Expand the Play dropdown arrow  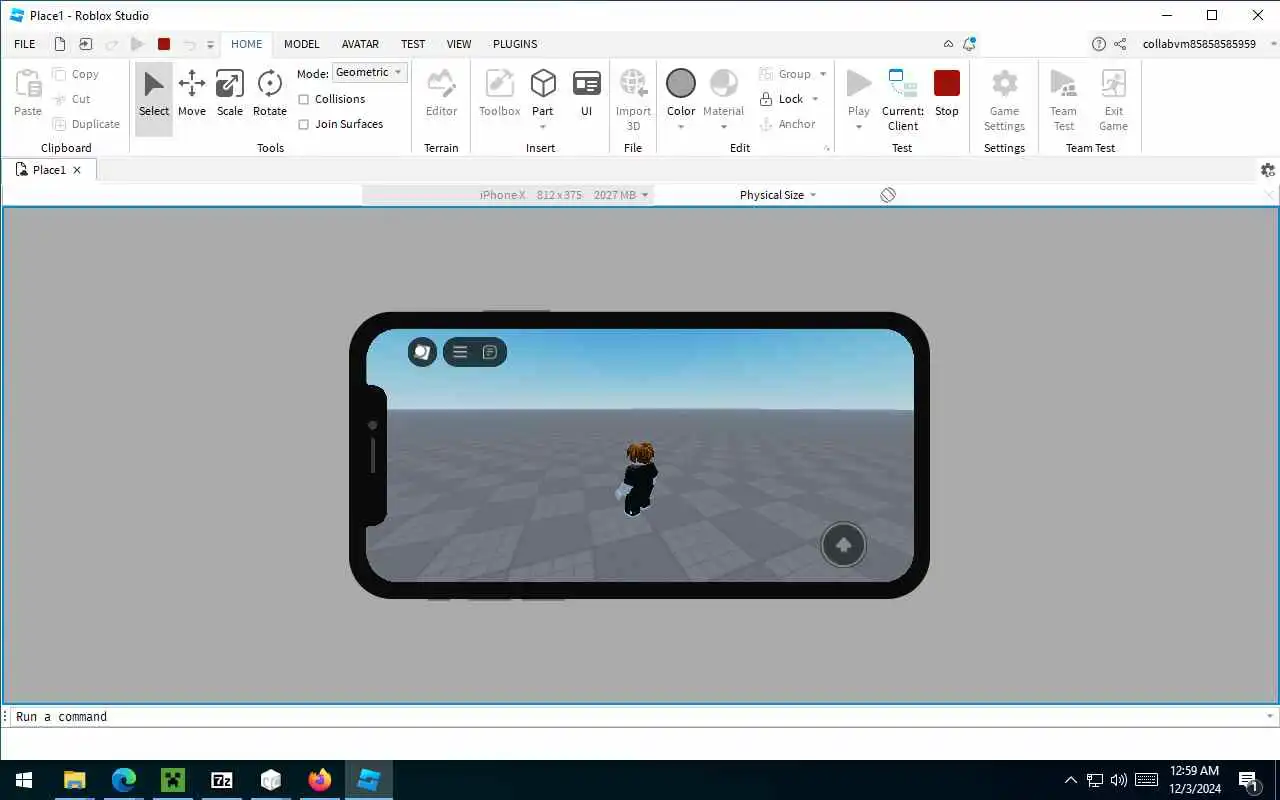pos(859,127)
